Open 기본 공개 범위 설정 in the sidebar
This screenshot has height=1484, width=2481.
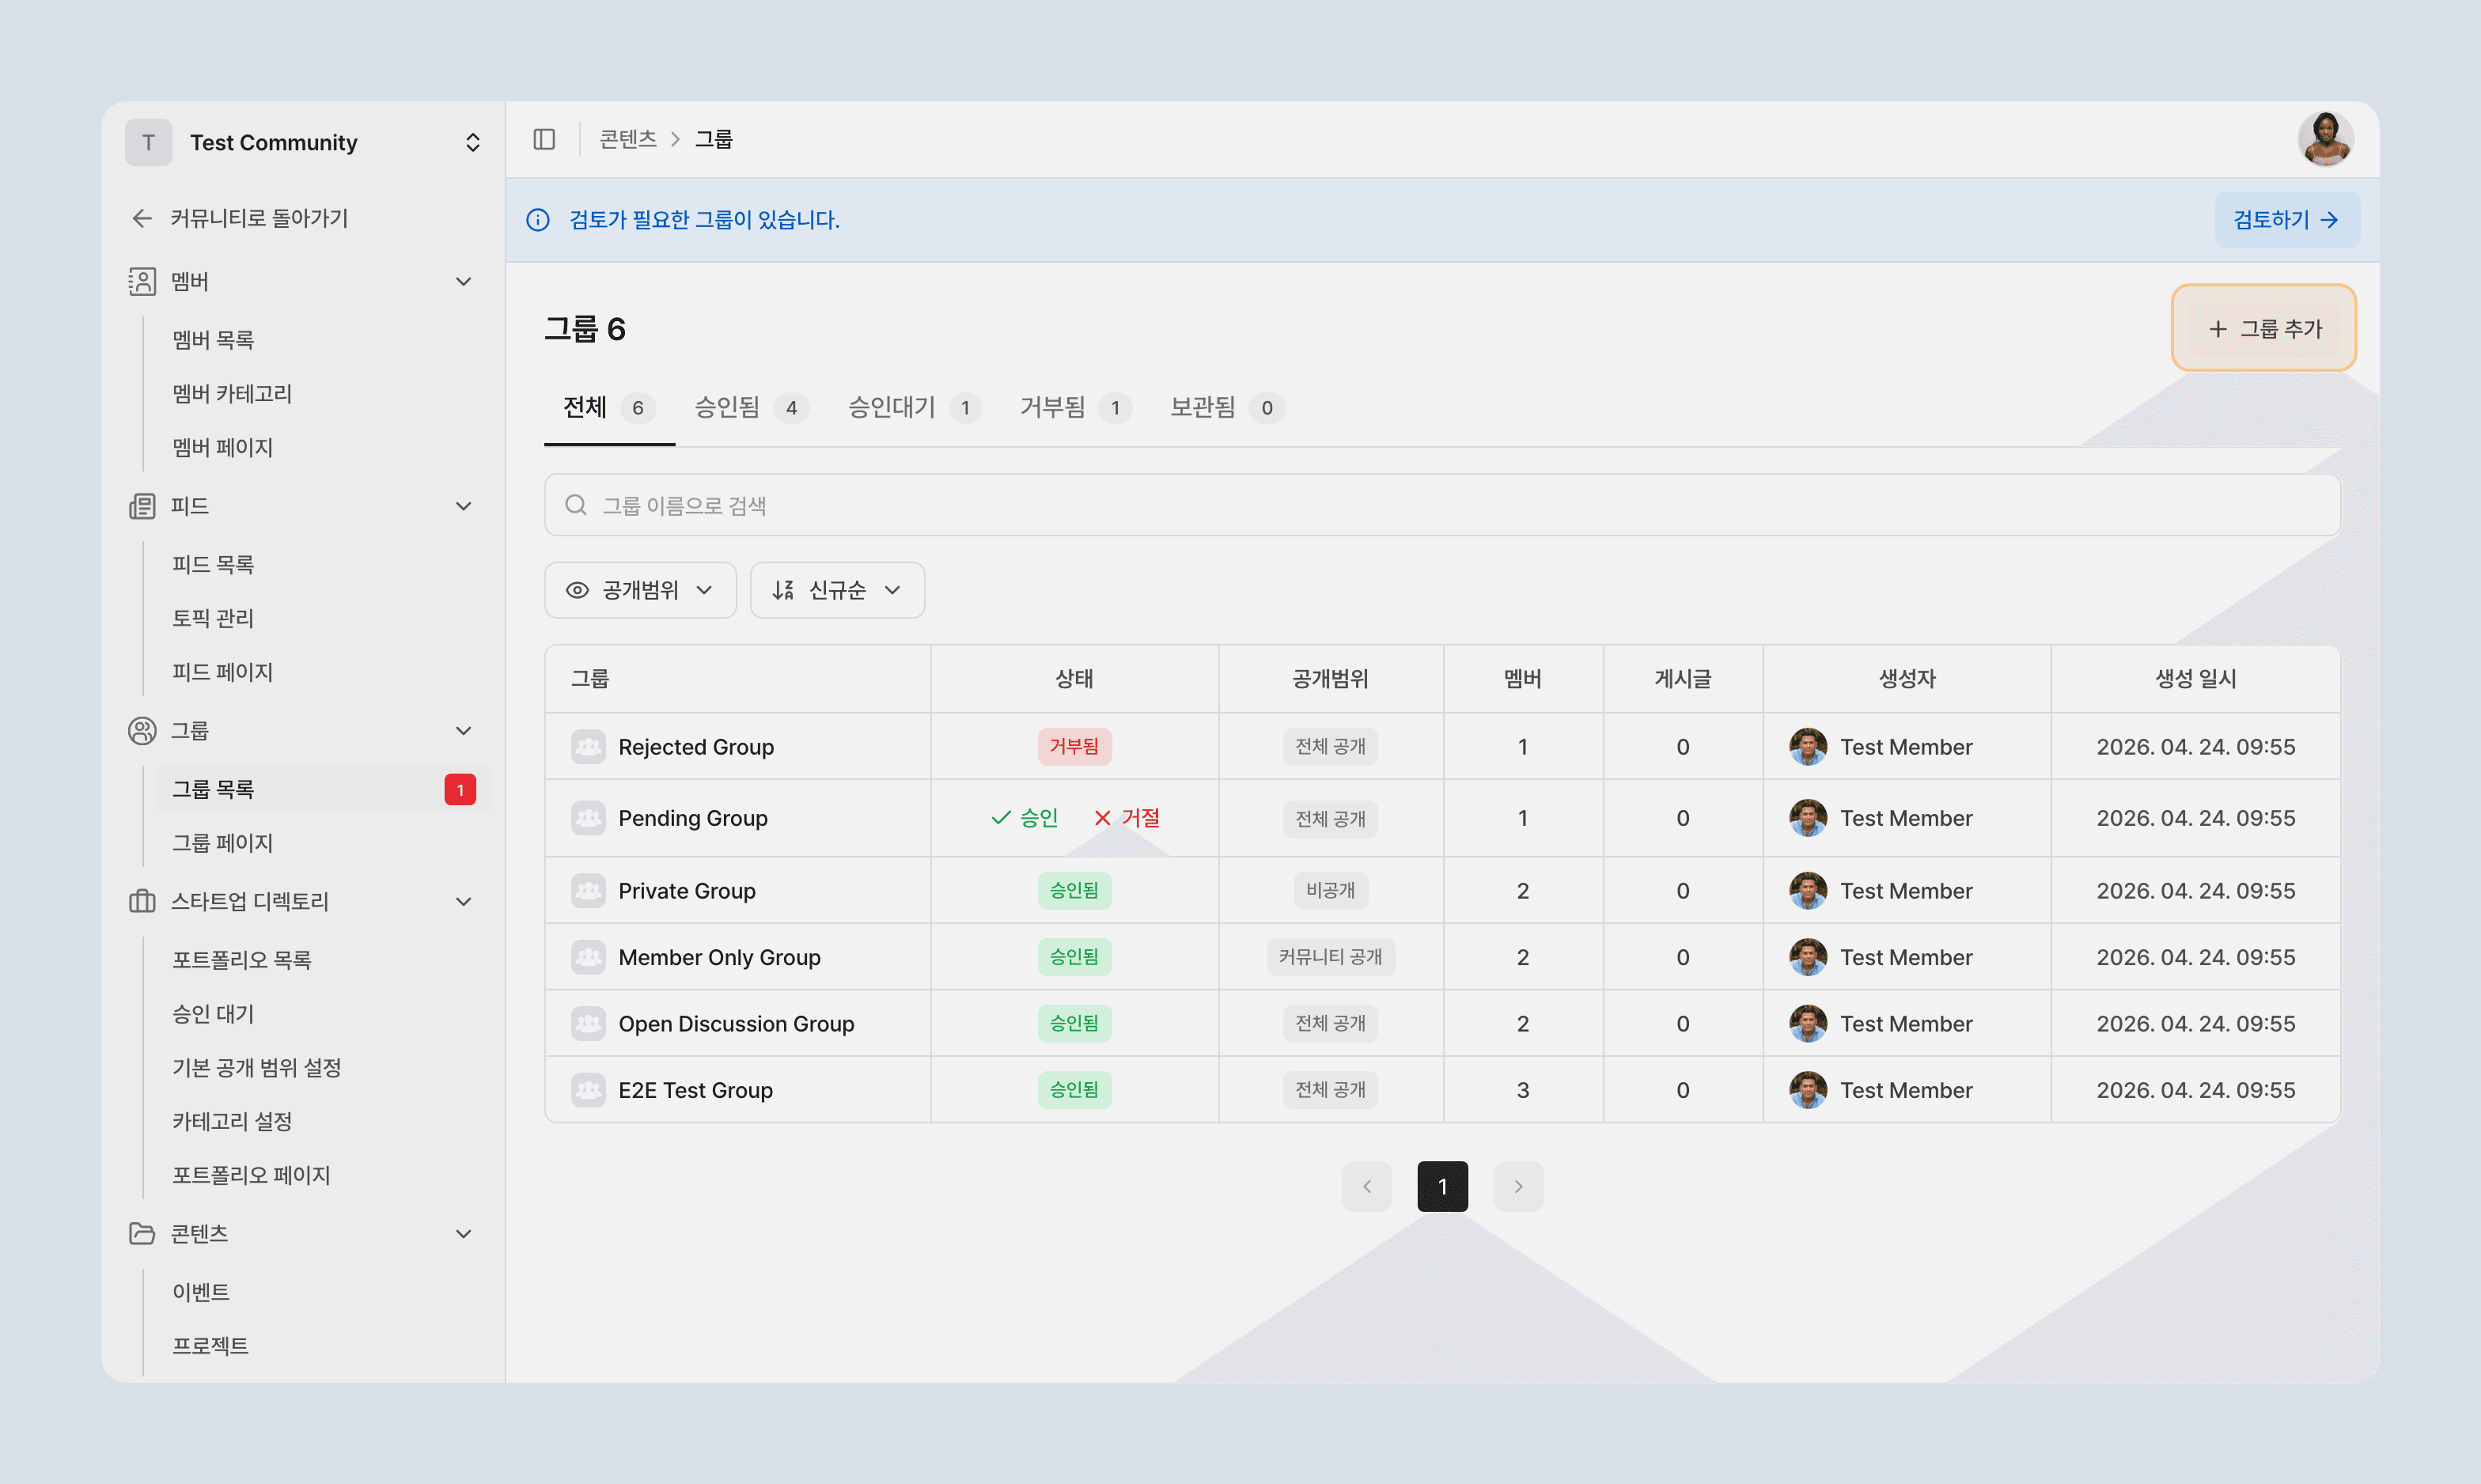pos(257,1068)
